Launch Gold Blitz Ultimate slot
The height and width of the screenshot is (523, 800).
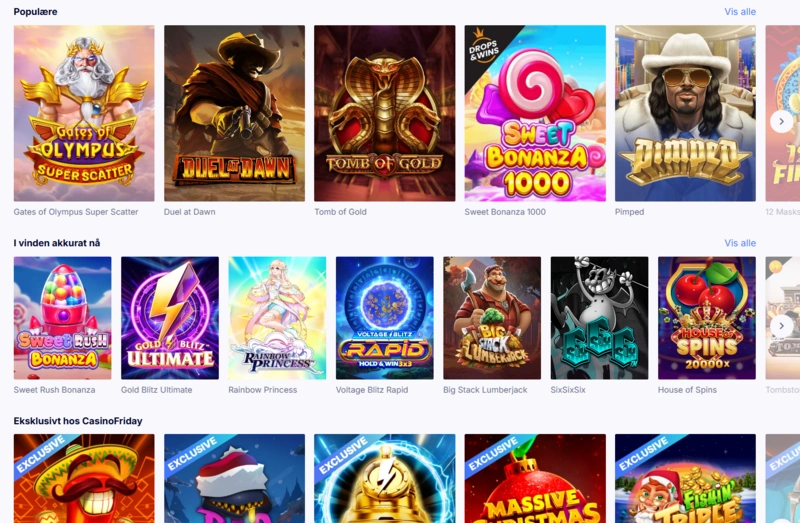click(170, 318)
